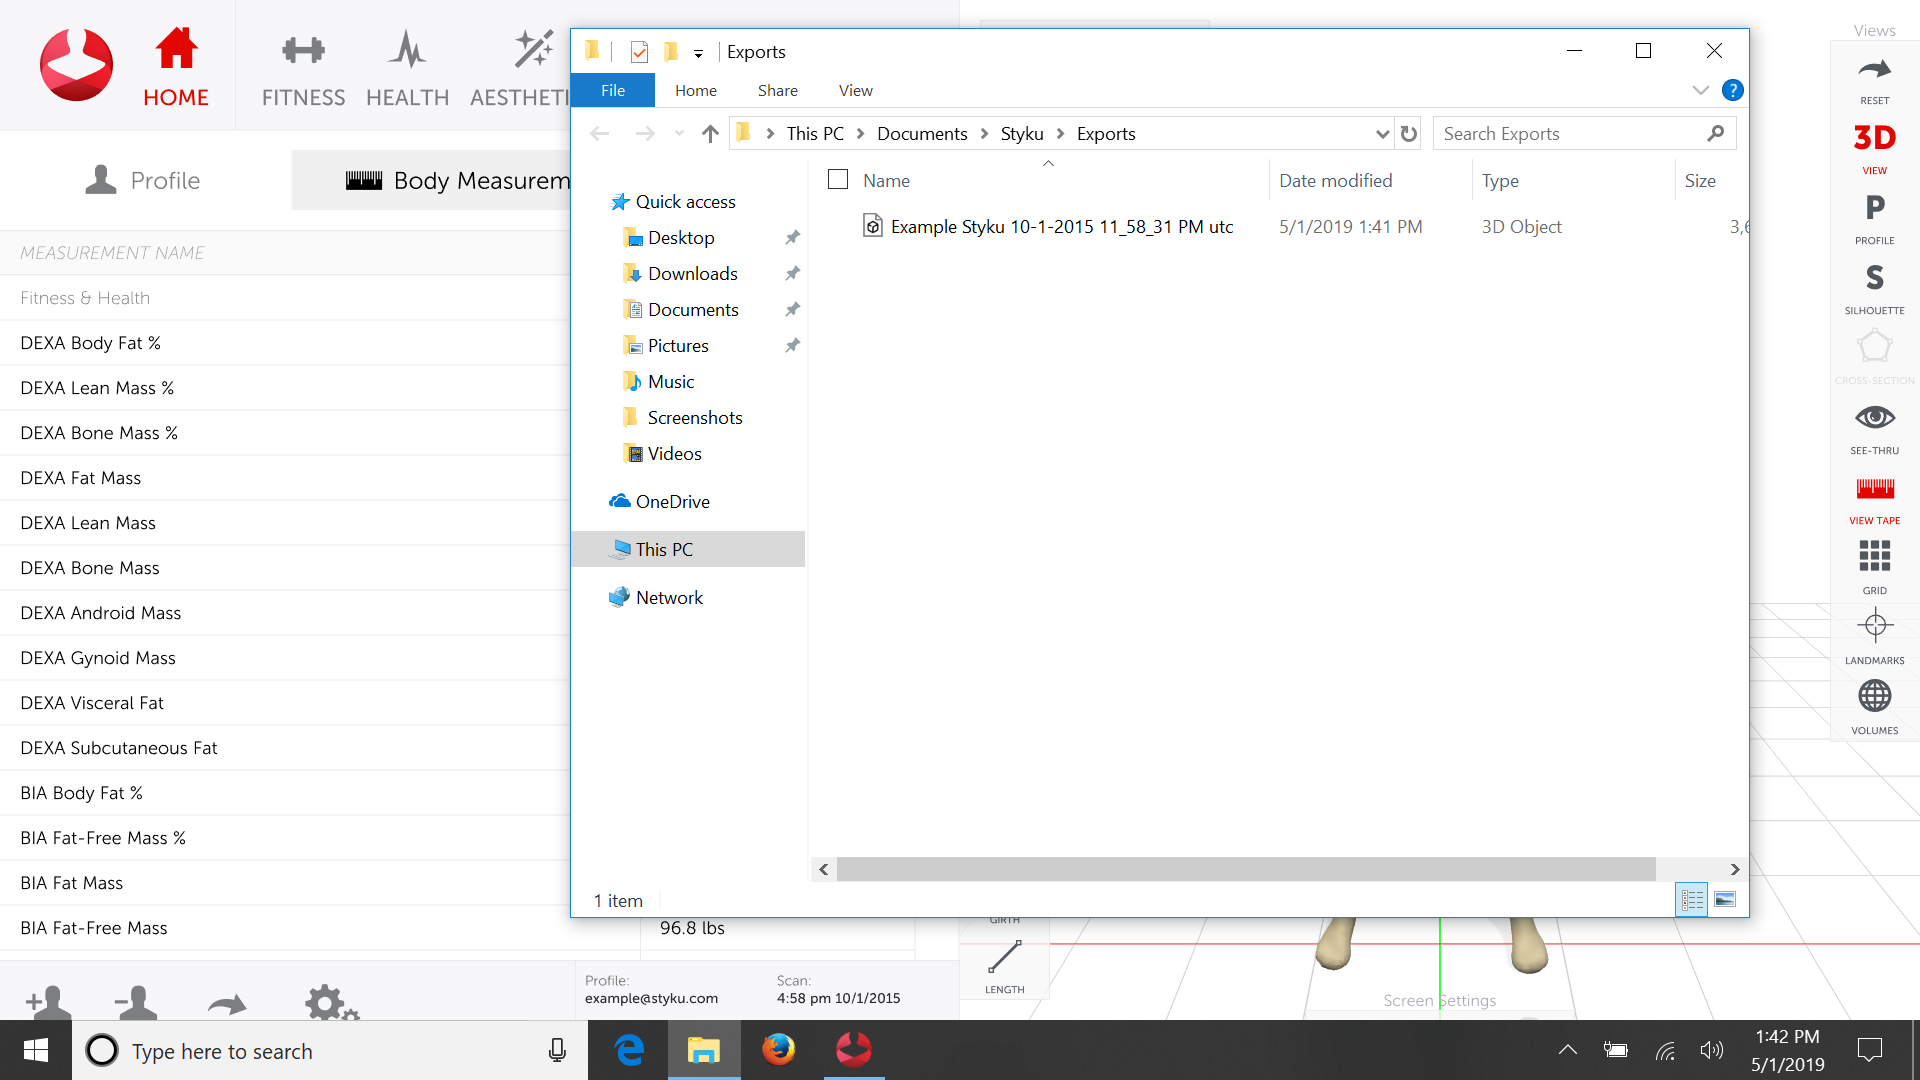
Task: Open the Profile view icon
Action: coord(1874,209)
